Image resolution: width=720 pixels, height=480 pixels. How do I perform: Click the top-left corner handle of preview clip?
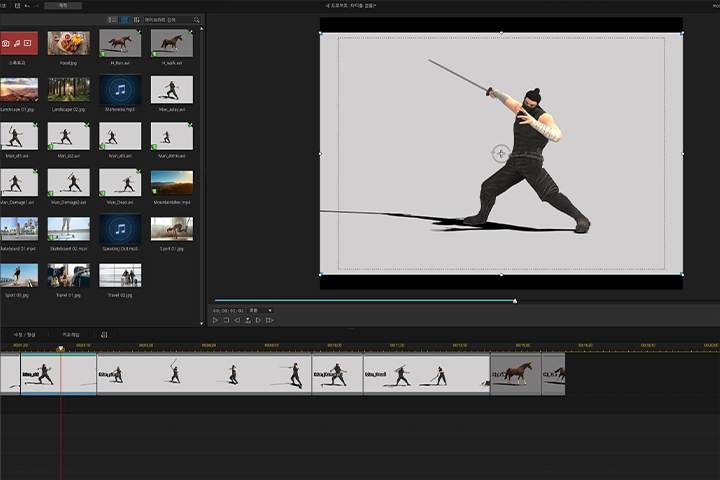tap(321, 33)
